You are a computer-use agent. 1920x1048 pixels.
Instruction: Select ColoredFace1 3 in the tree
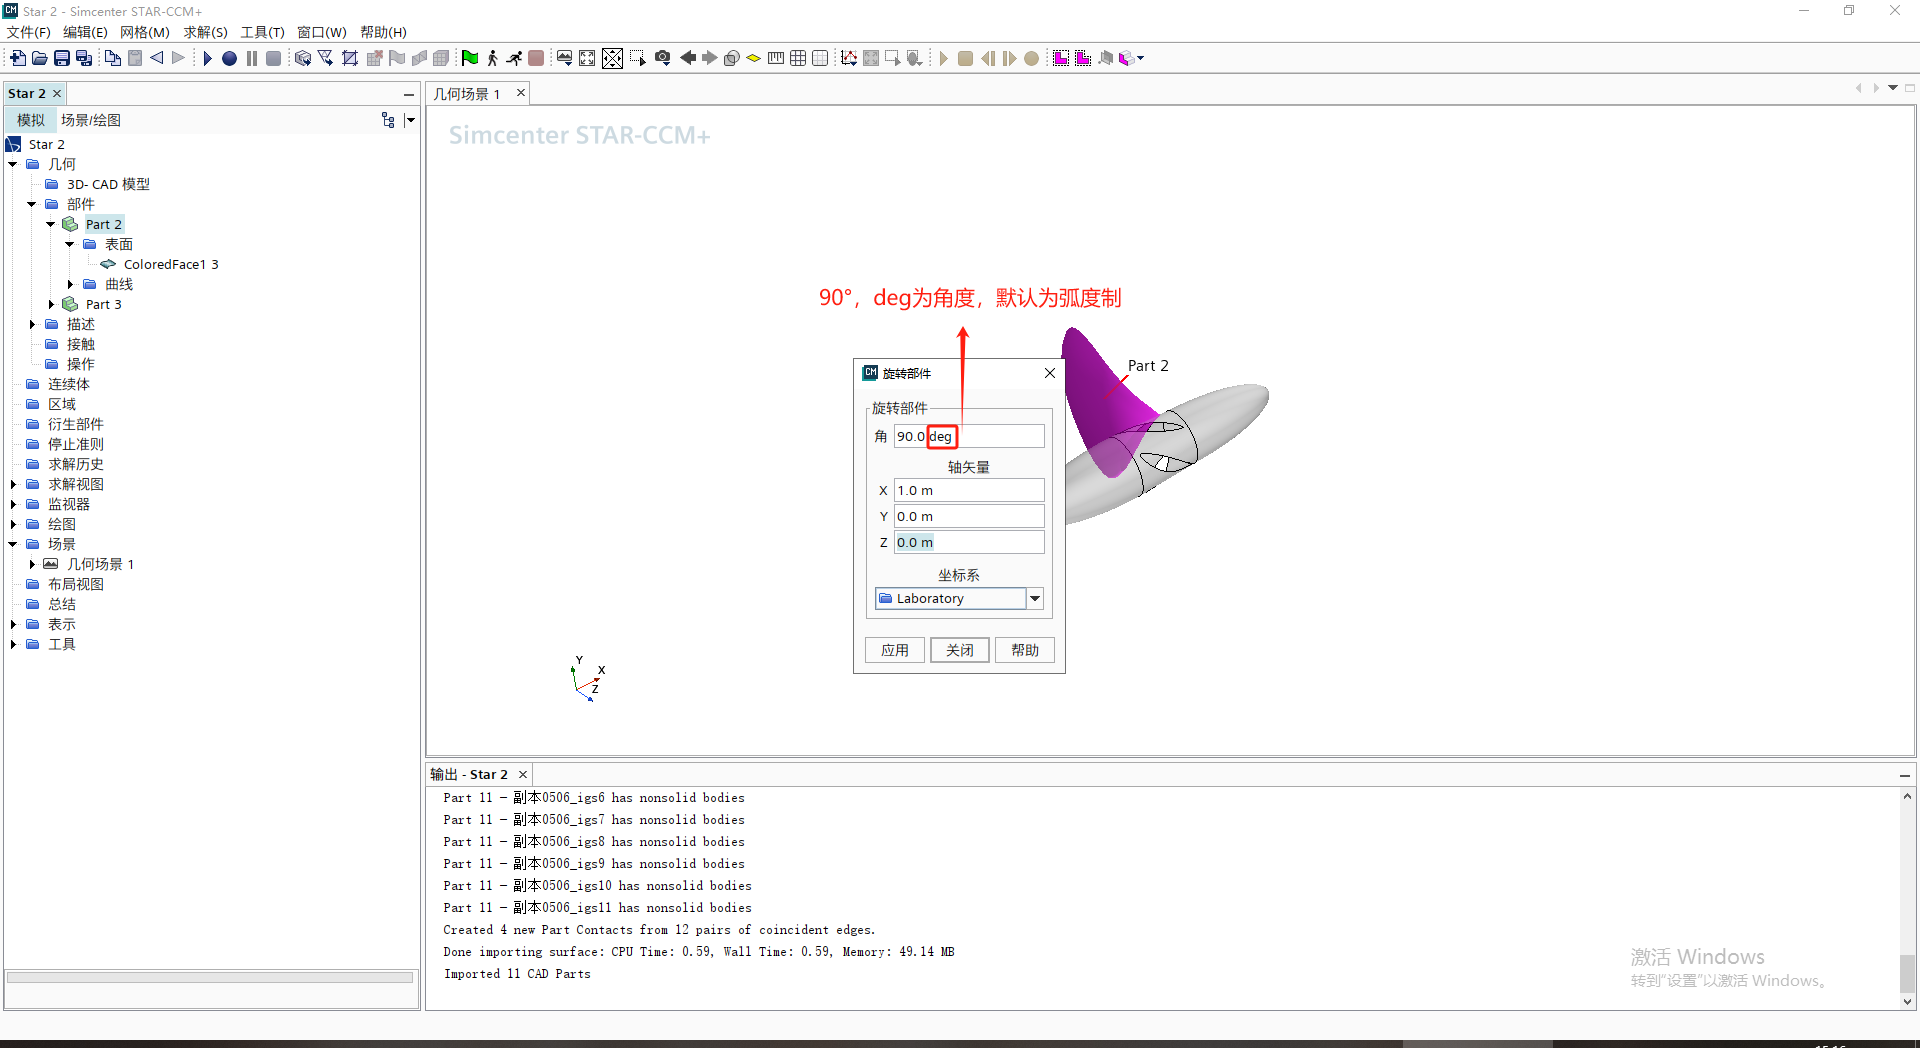(171, 264)
